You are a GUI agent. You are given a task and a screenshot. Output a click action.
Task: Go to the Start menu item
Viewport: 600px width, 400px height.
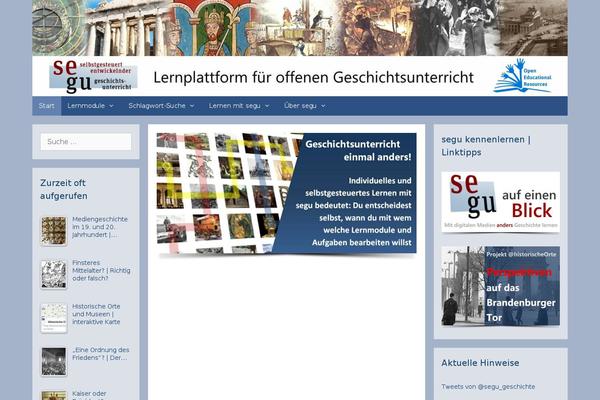point(46,106)
